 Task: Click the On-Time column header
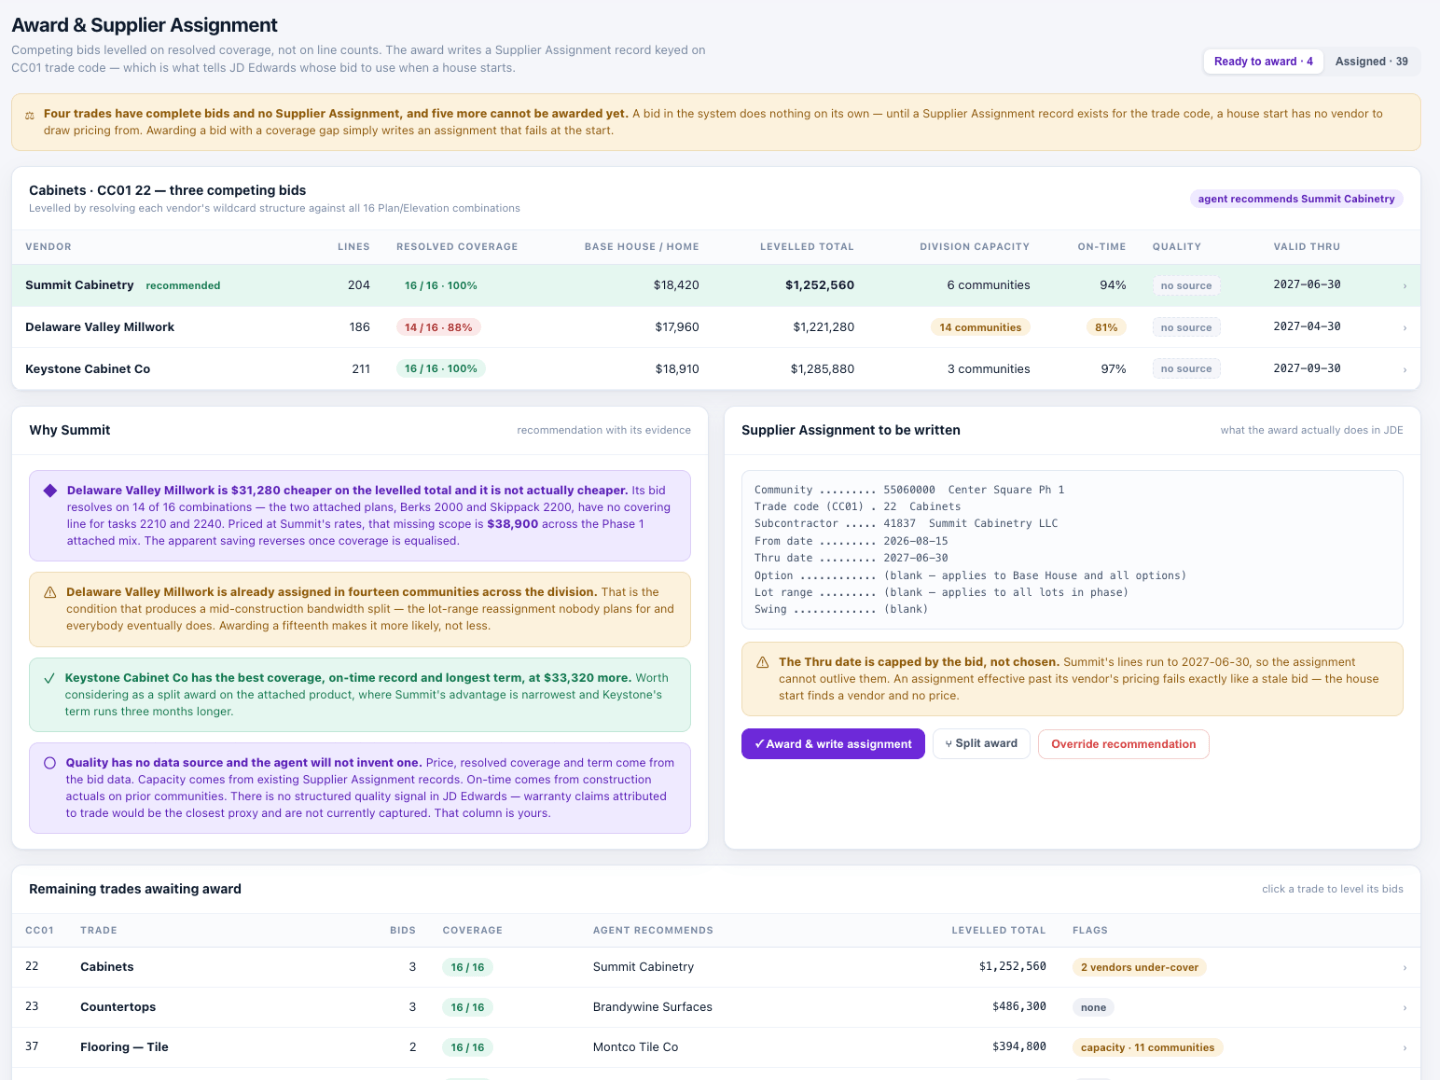pos(1102,247)
